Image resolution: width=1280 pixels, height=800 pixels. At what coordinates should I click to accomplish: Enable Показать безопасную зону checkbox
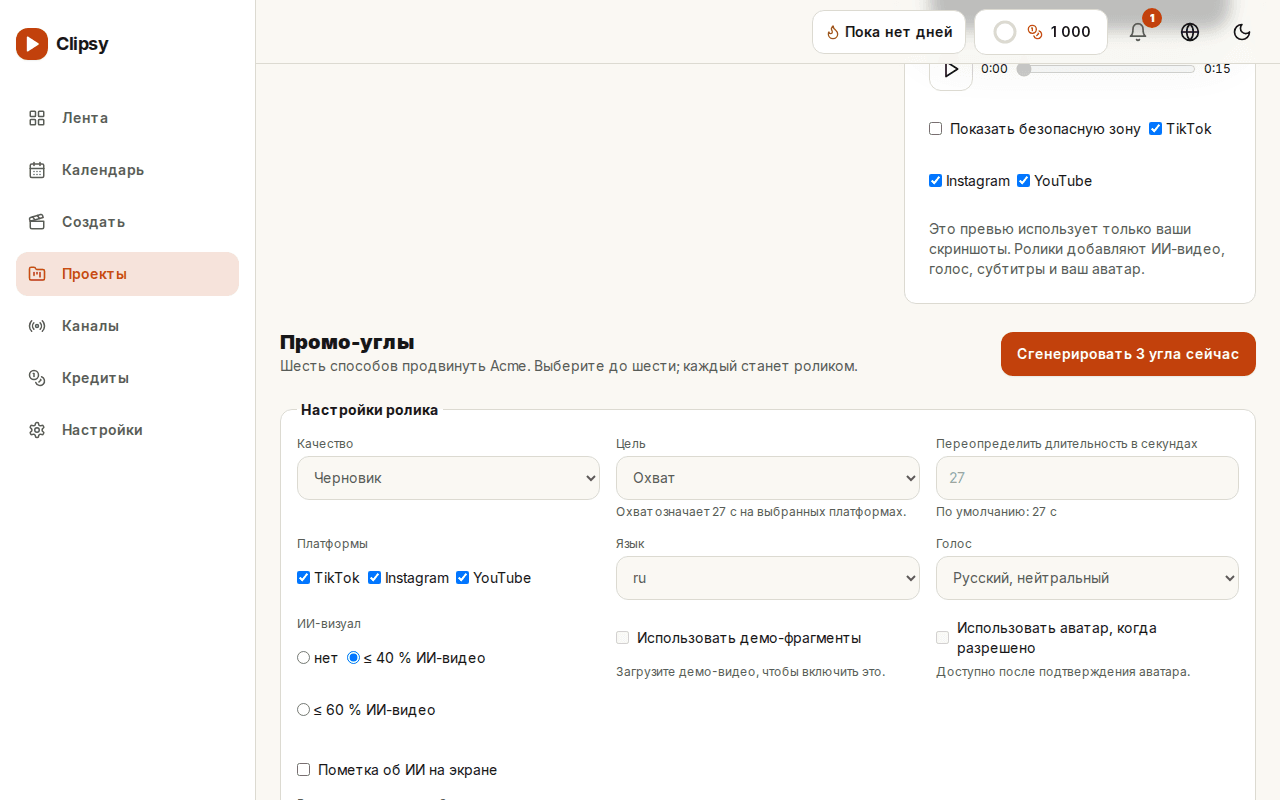click(x=935, y=129)
